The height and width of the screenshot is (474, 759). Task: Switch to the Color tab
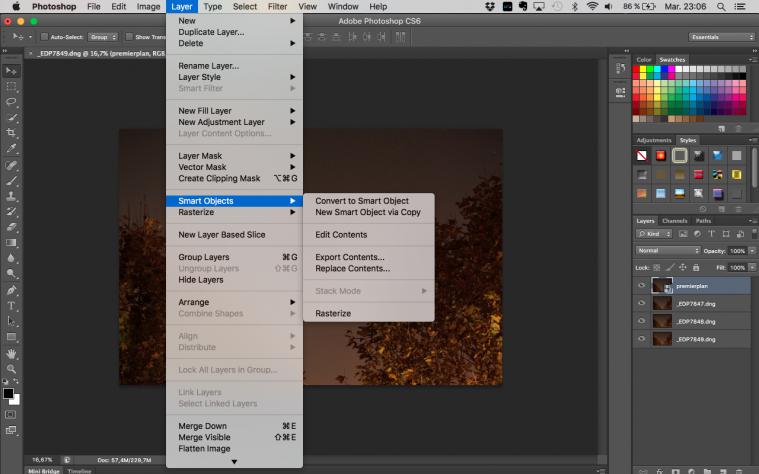point(643,60)
